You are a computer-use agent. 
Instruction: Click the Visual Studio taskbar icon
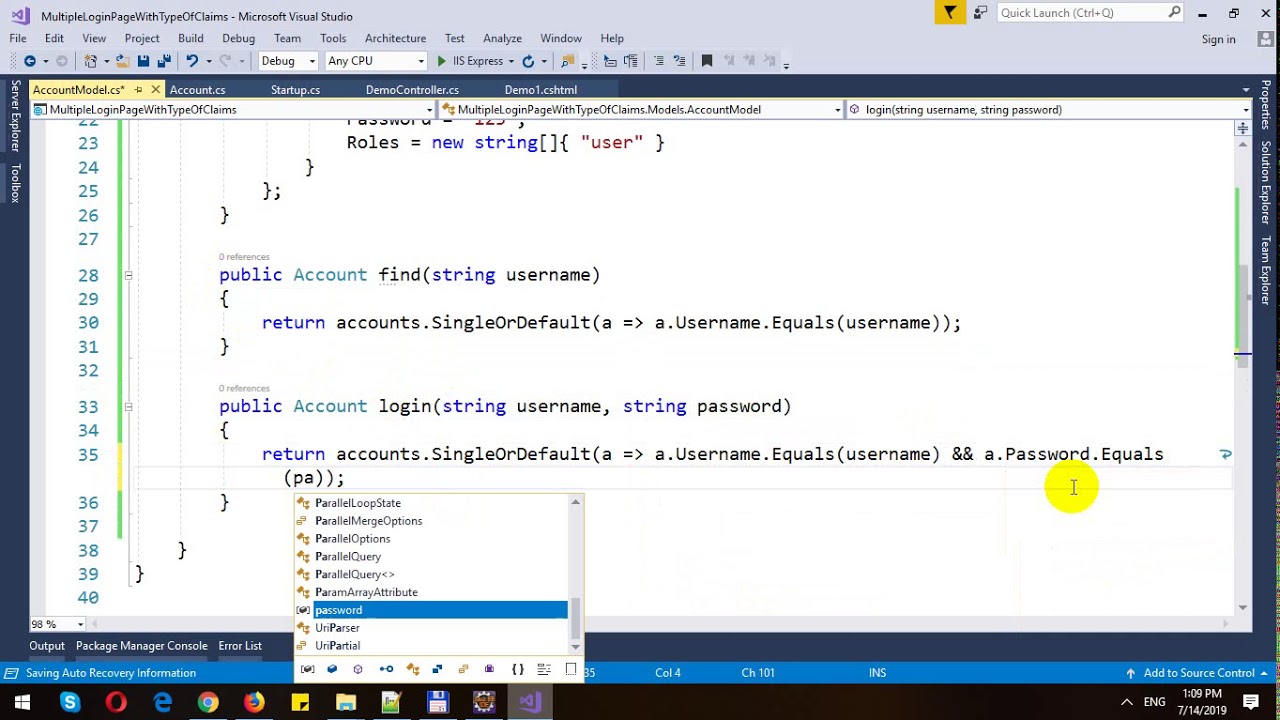pyautogui.click(x=530, y=703)
